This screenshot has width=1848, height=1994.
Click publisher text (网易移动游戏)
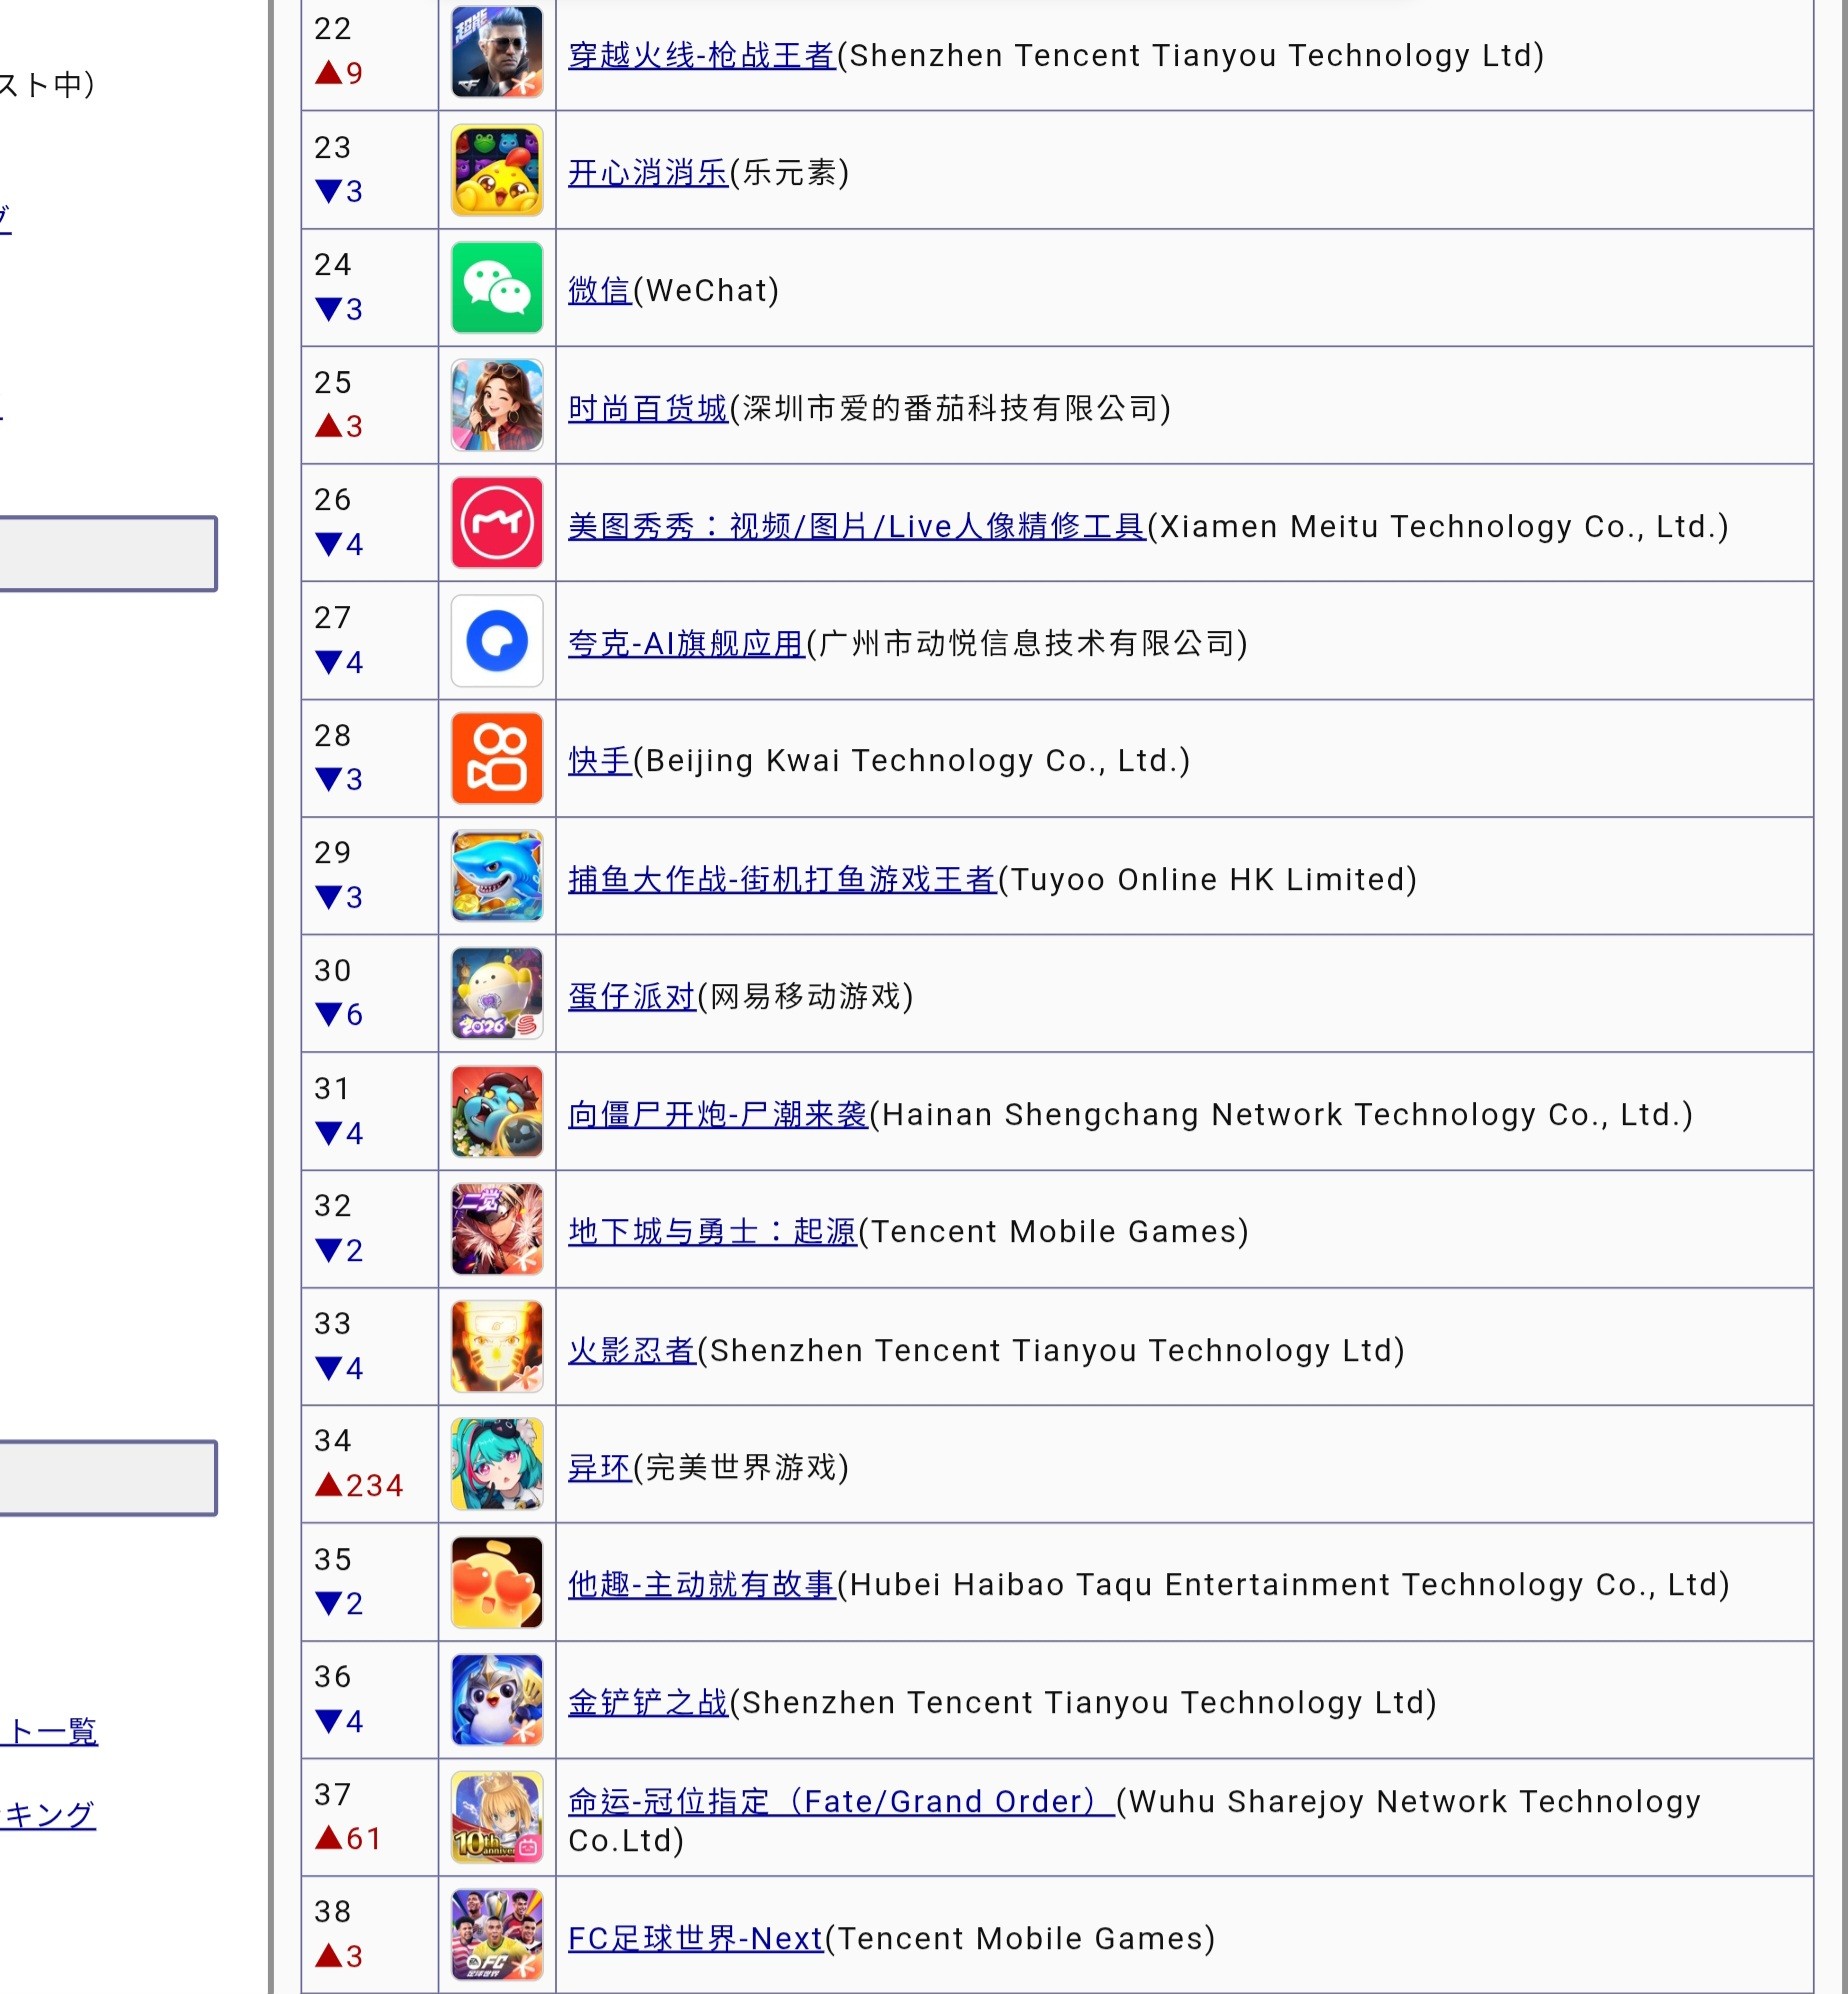pos(806,996)
